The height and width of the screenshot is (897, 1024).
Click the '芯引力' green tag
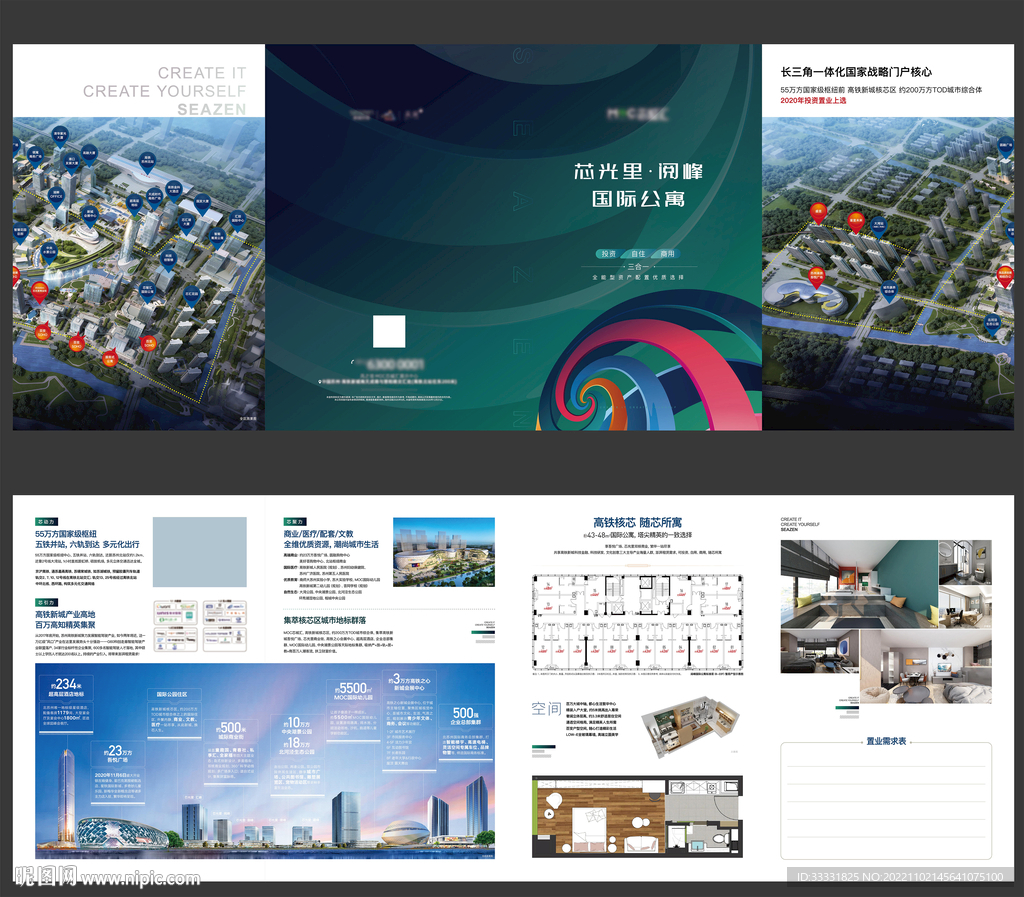(x=46, y=603)
